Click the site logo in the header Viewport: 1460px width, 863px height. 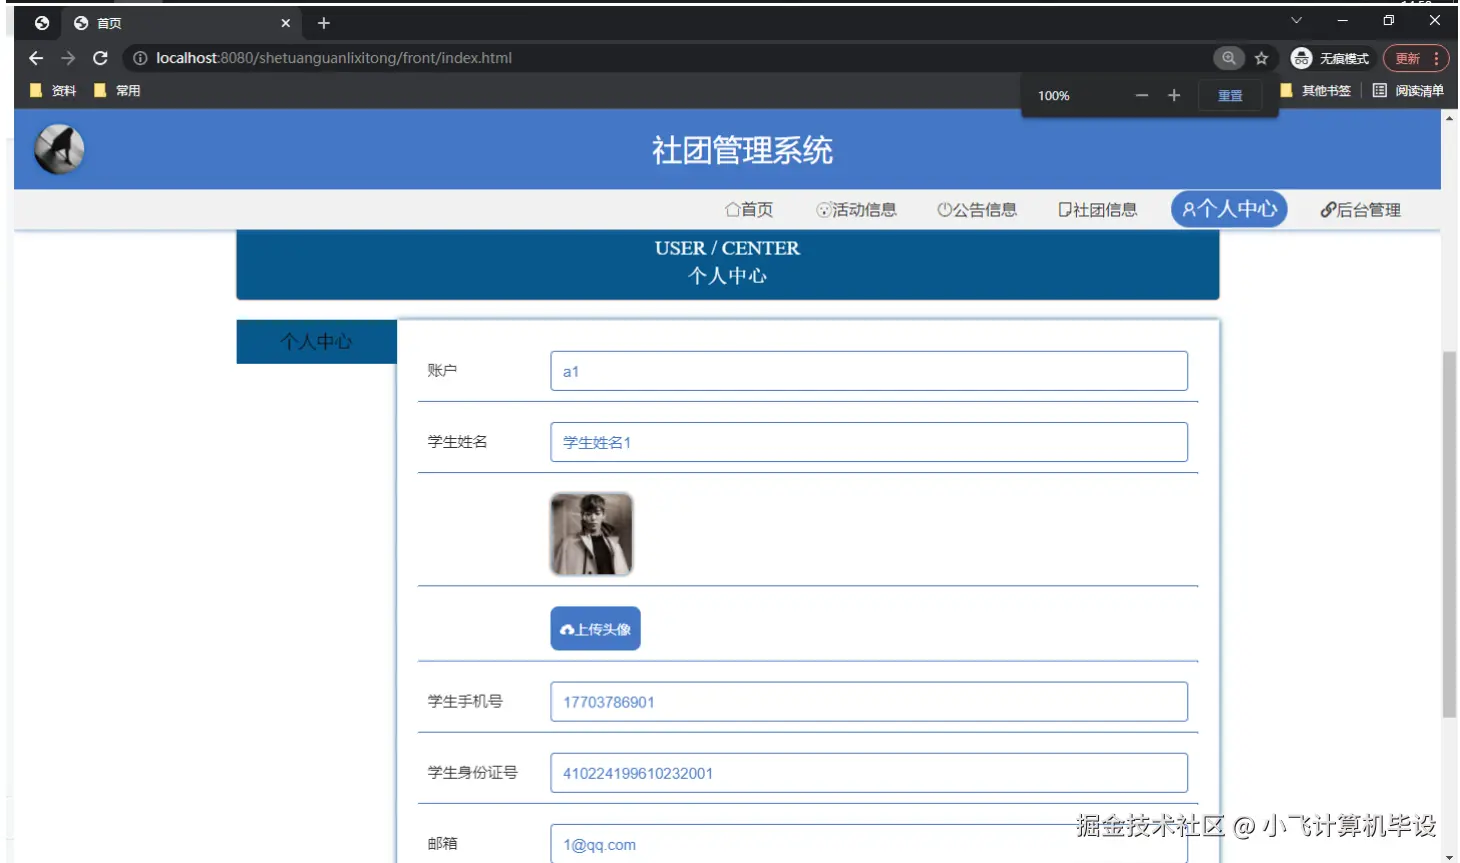58,148
